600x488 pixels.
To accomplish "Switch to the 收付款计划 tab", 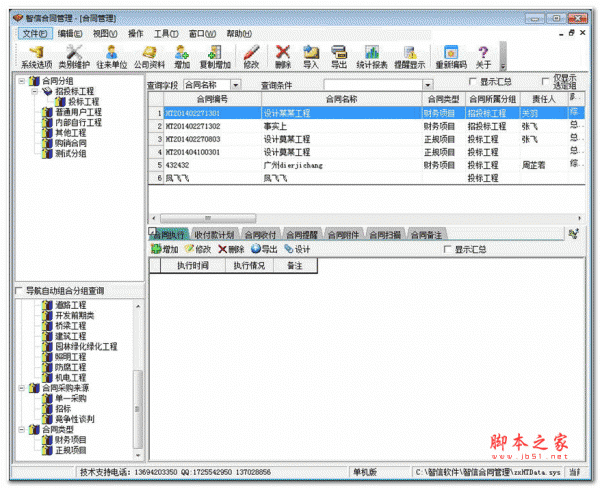I will click(x=214, y=235).
